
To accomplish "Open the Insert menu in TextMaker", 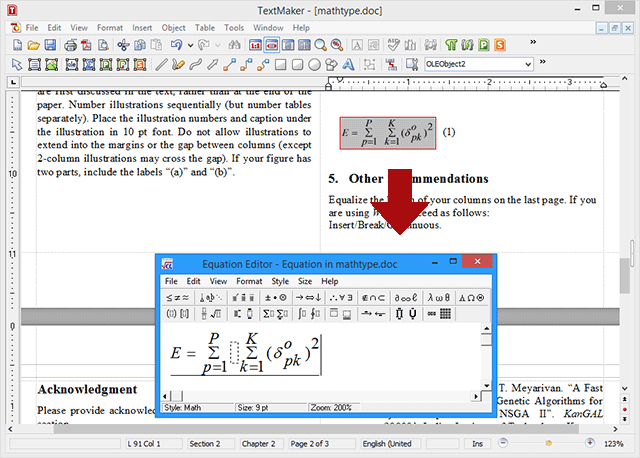I will tap(142, 28).
